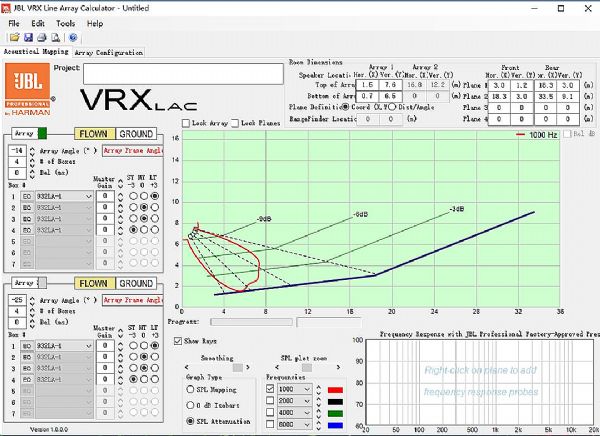Open the 2000 frequency dropdown
The width and height of the screenshot is (600, 436).
pyautogui.click(x=307, y=401)
